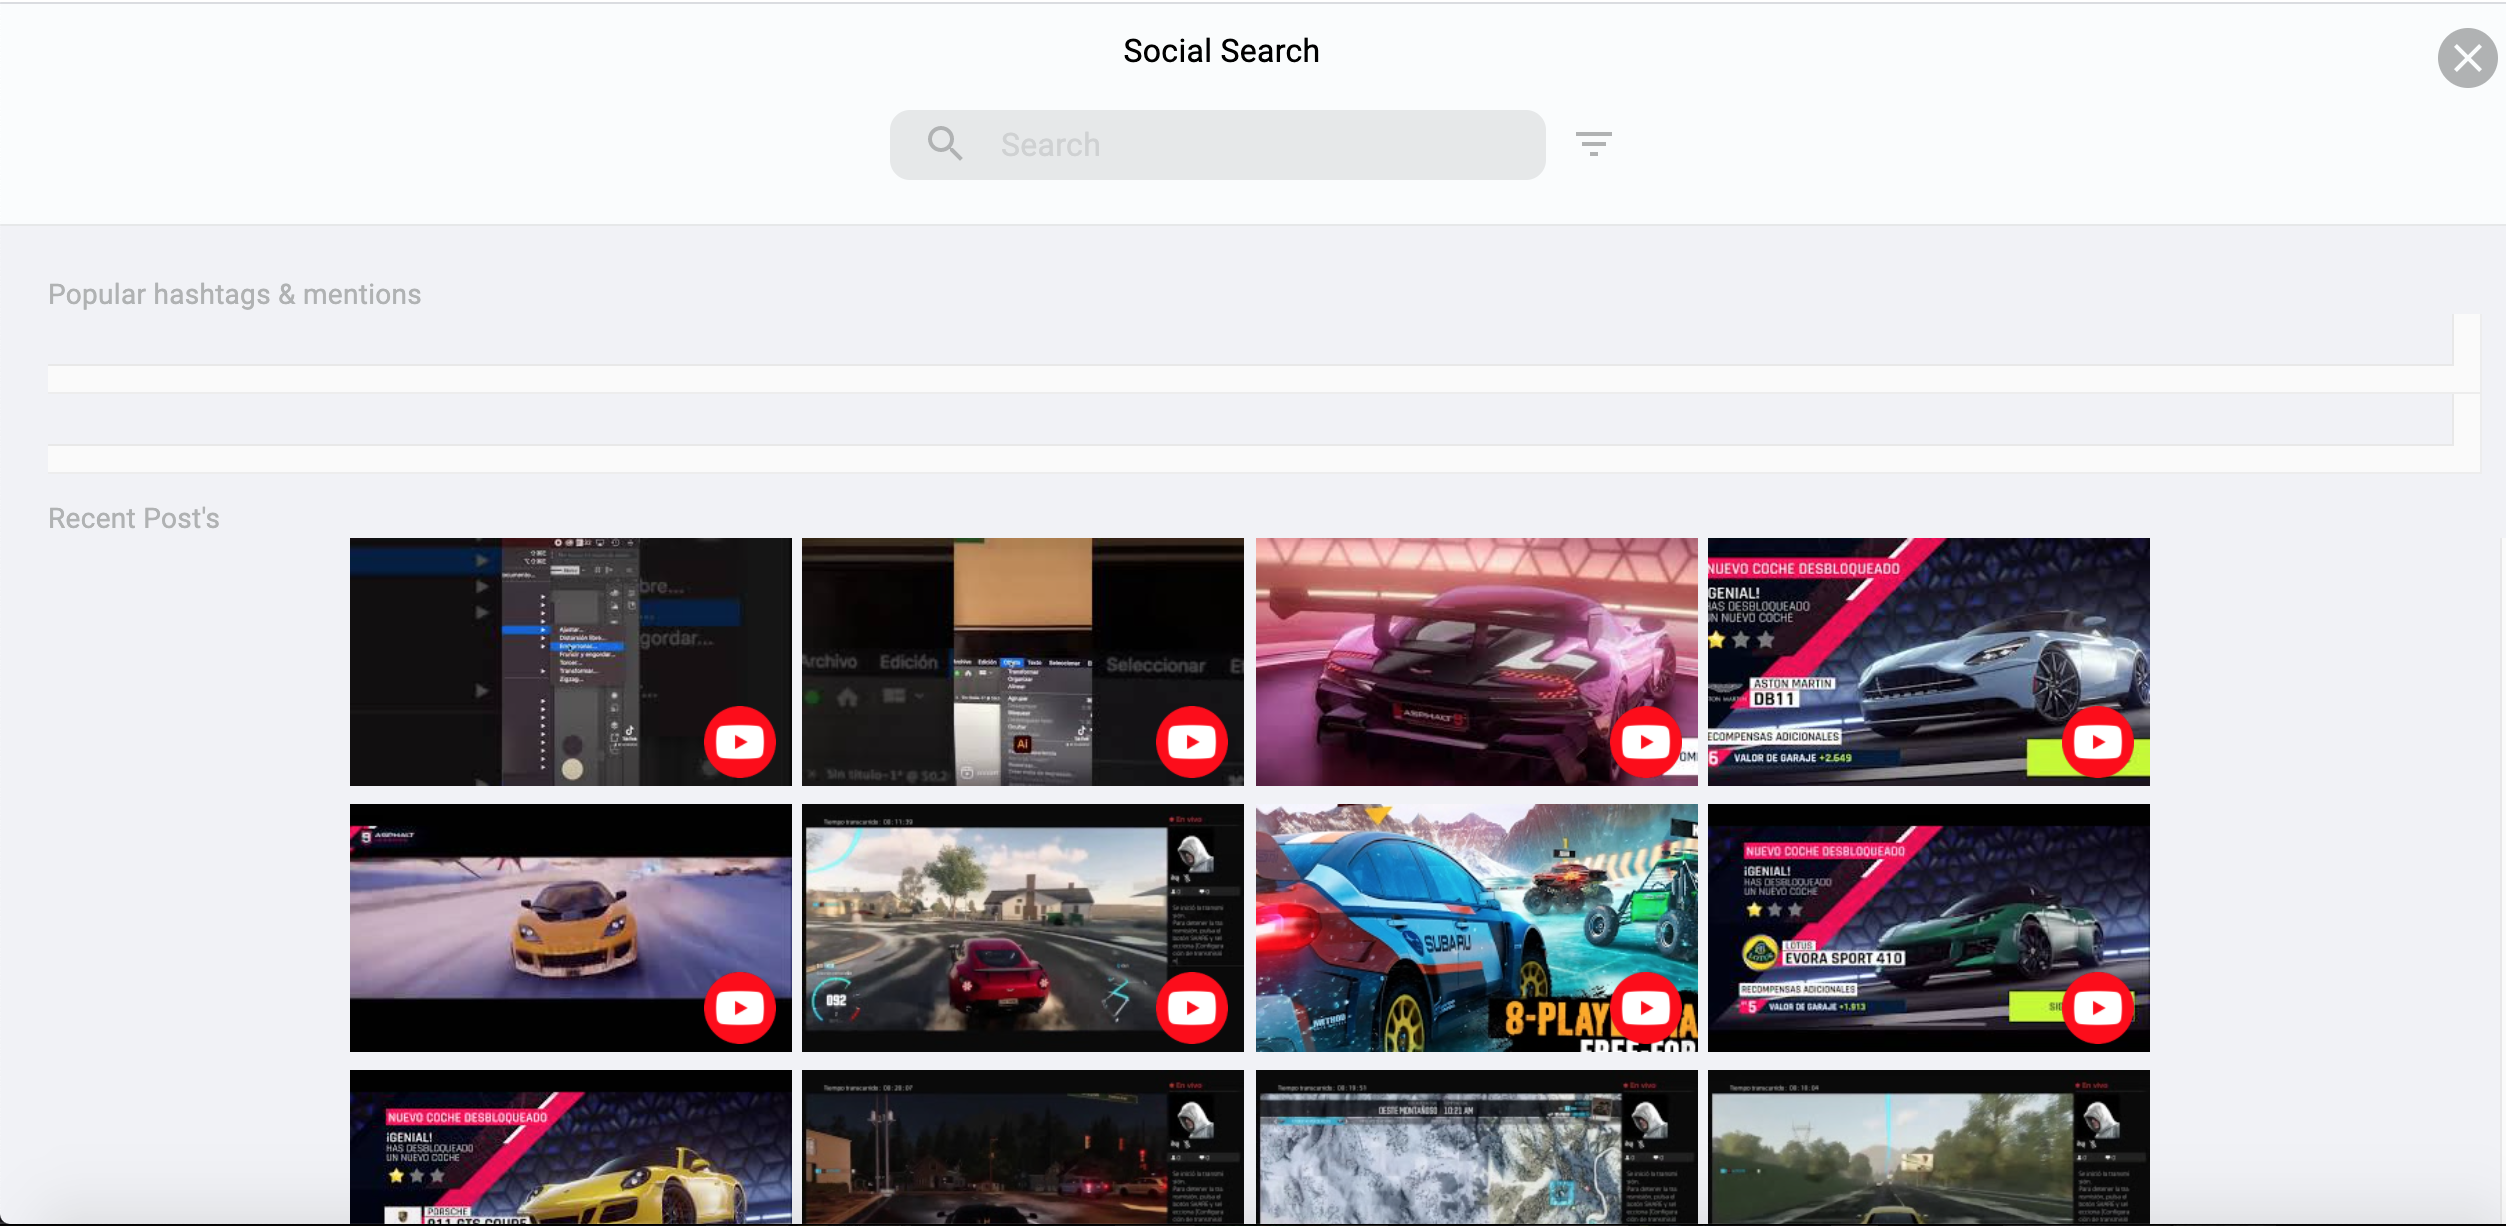Click the Search input field
Viewport: 2506px width, 1226px height.
[1217, 145]
